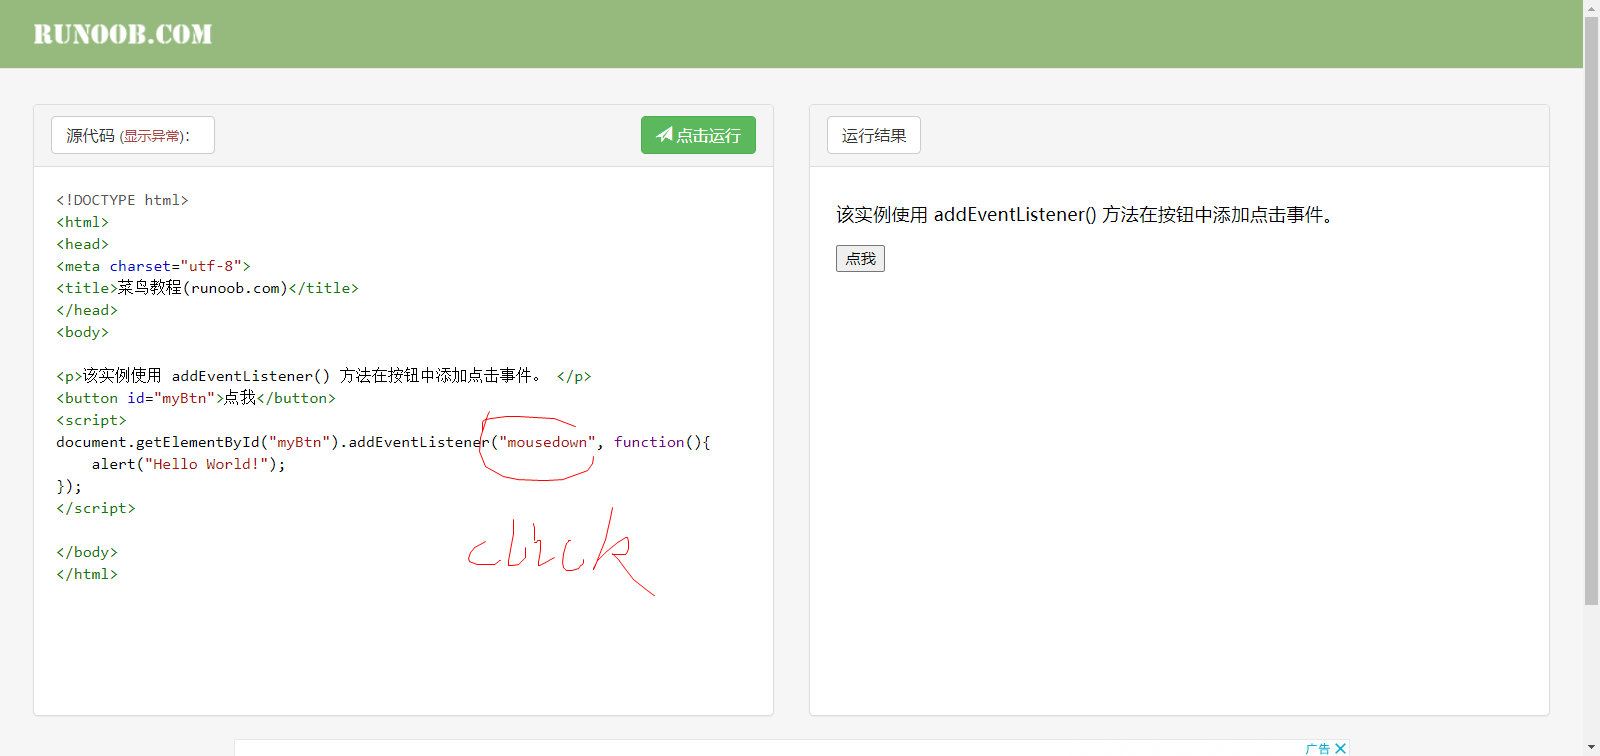Image resolution: width=1600 pixels, height=756 pixels.
Task: Click the closing </script> tag line
Action: [x=95, y=508]
